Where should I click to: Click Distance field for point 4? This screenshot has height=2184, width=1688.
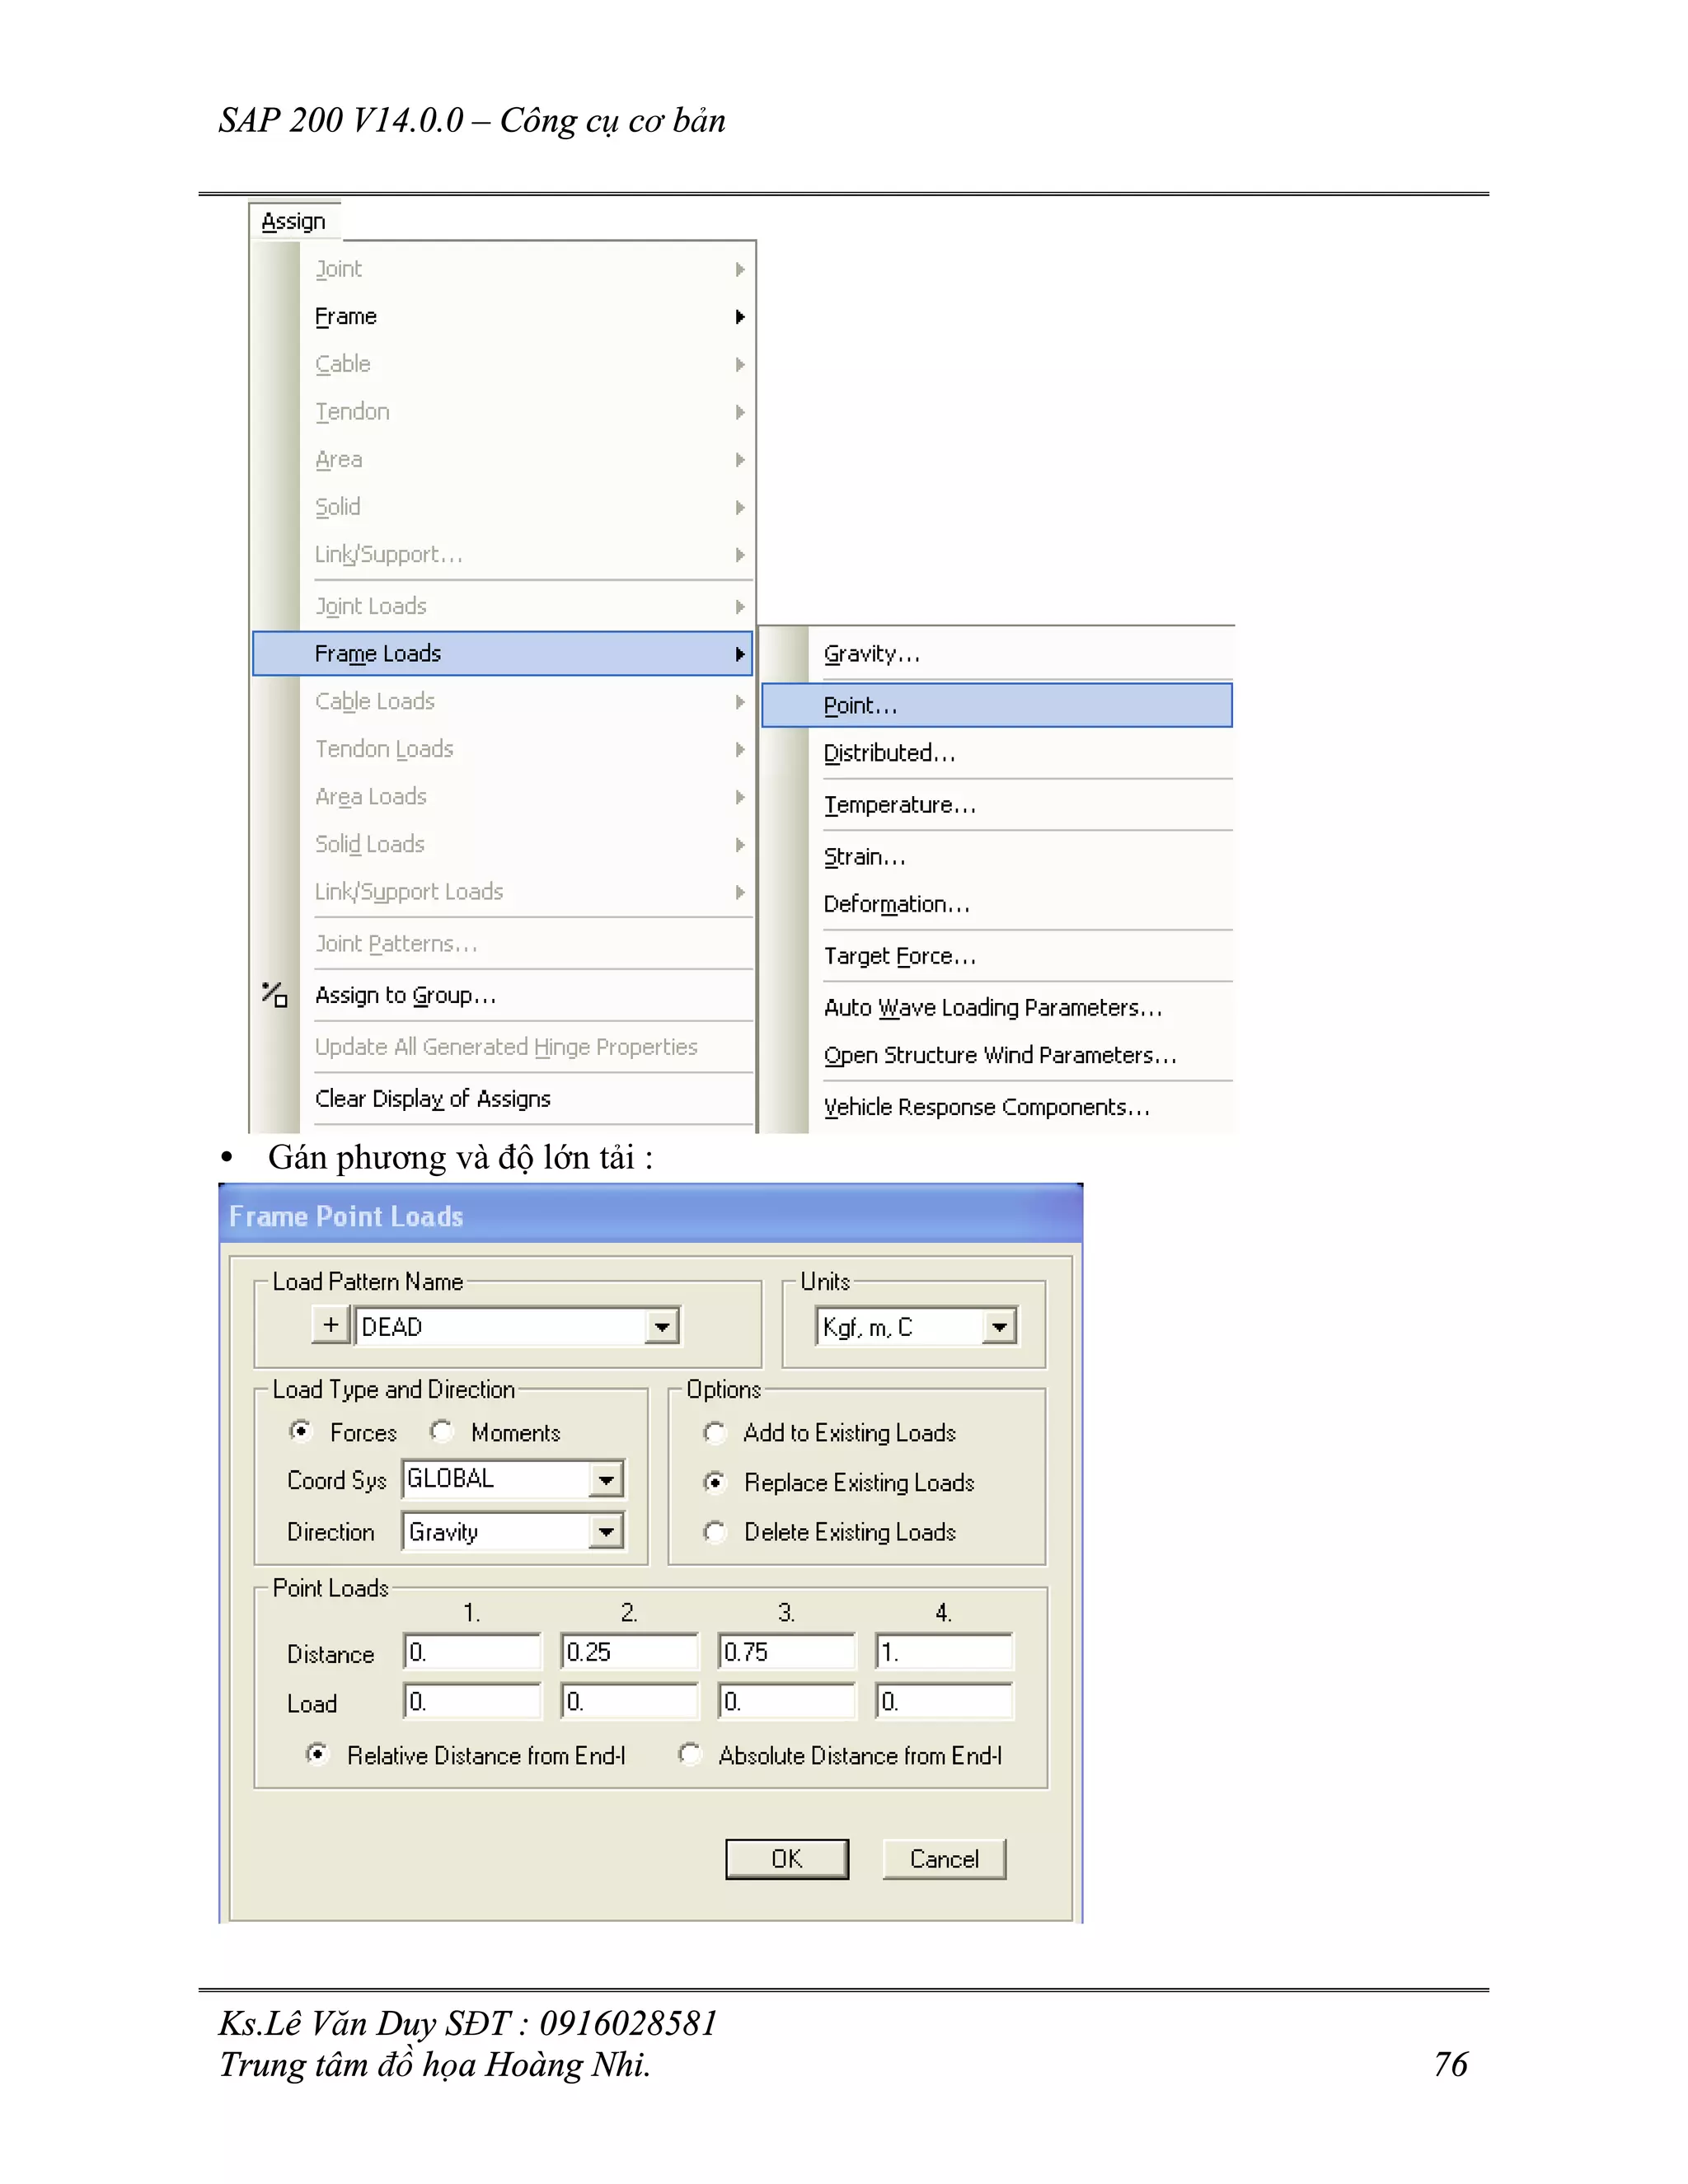[944, 1652]
